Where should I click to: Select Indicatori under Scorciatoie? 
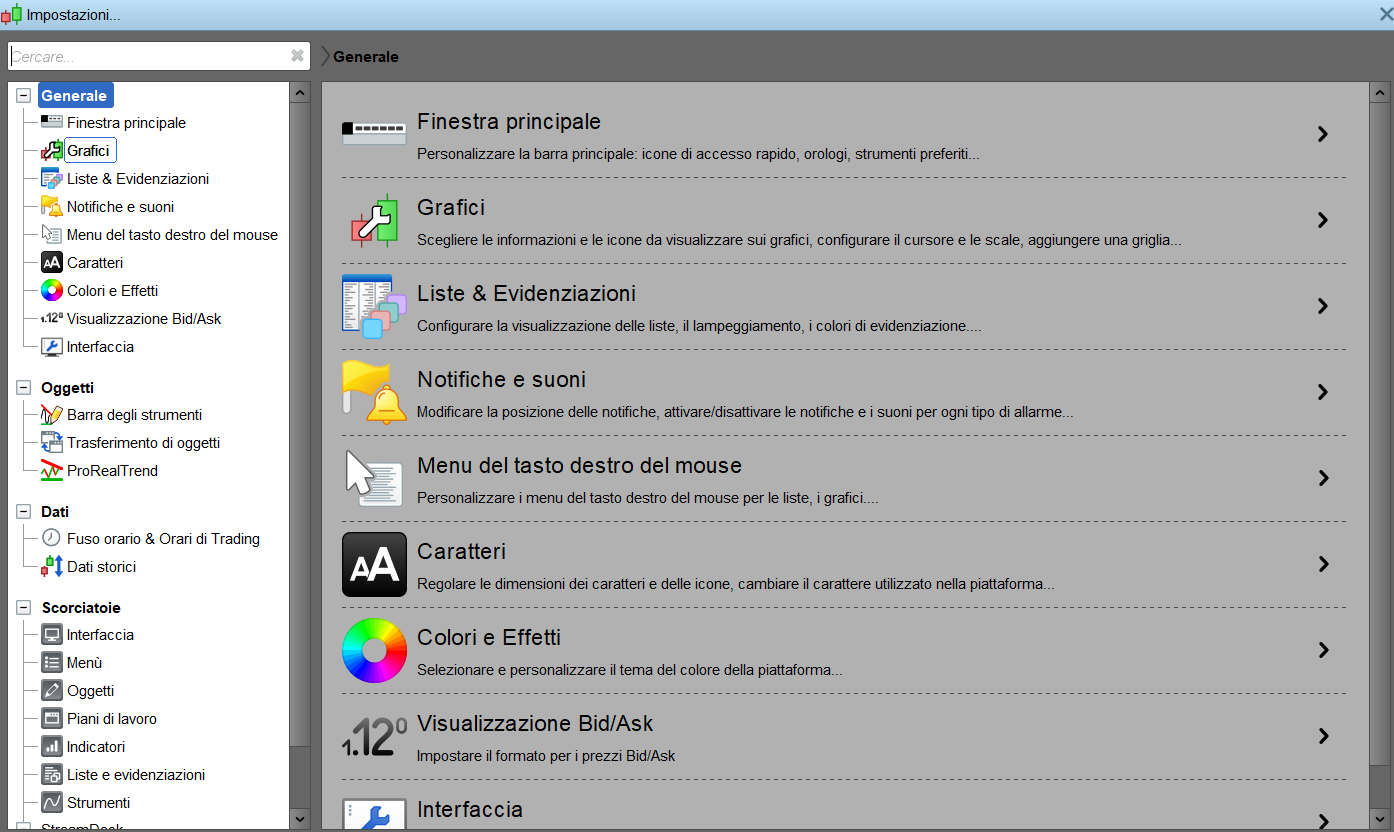[96, 747]
